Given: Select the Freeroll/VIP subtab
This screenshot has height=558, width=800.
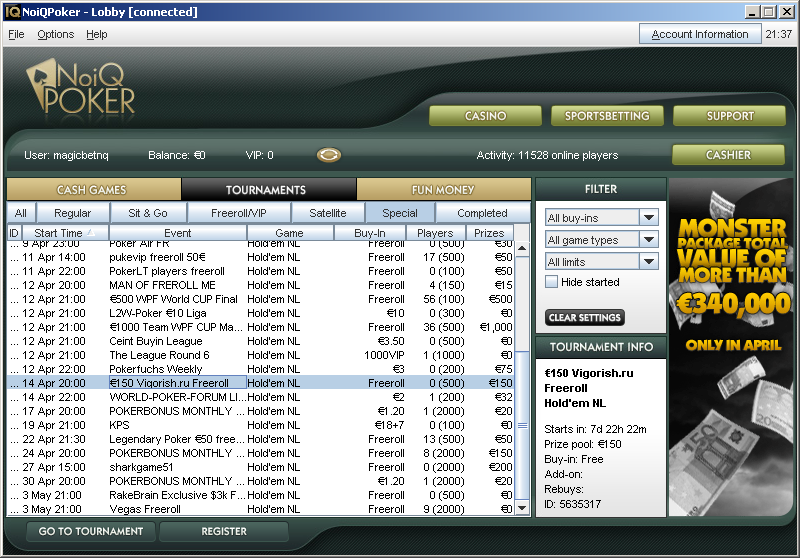Looking at the screenshot, I should tap(239, 213).
